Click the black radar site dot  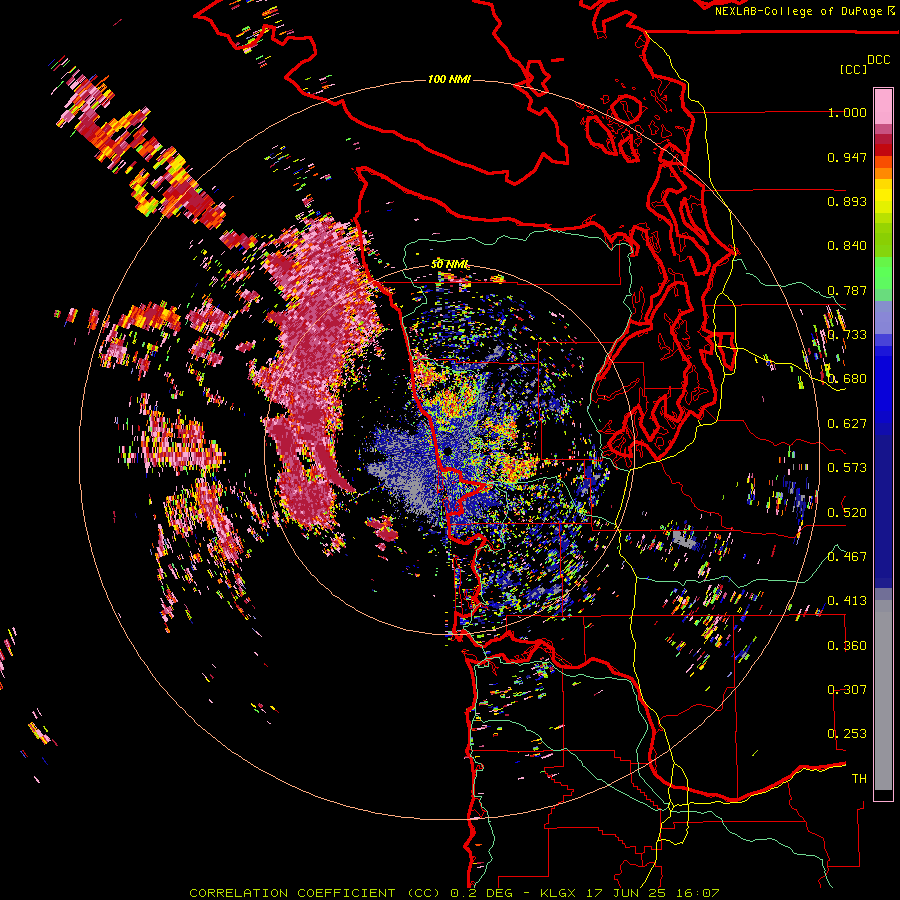point(448,451)
